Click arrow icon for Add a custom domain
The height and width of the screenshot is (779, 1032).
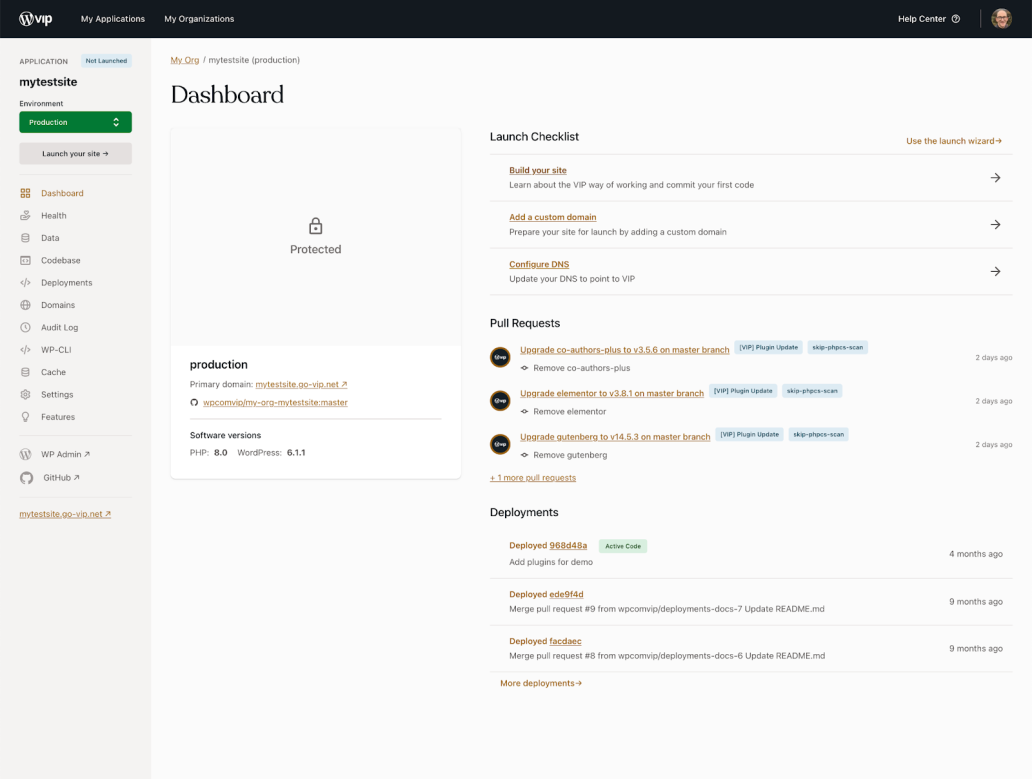[995, 224]
